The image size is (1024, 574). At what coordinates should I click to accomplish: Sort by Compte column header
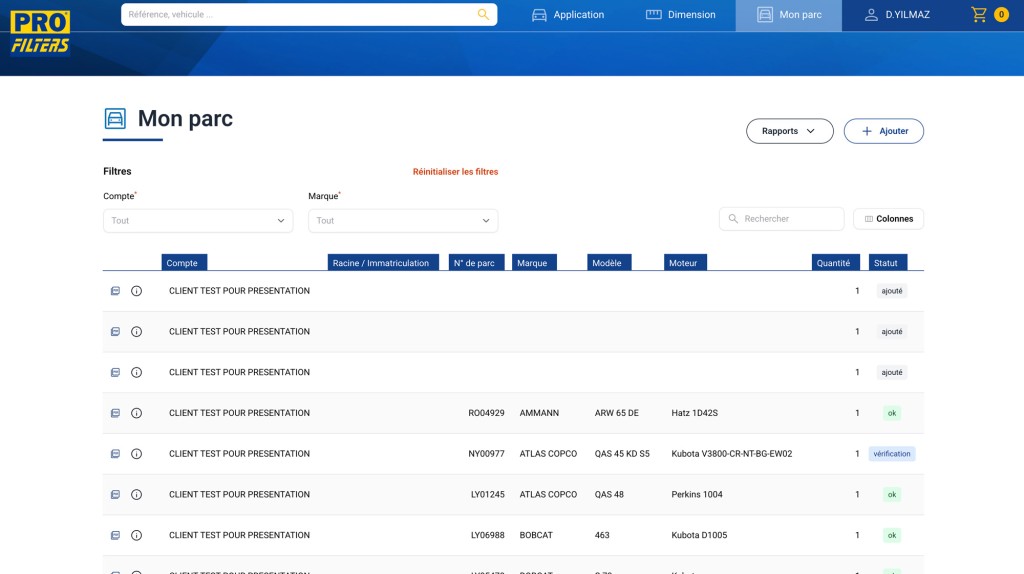coord(184,263)
